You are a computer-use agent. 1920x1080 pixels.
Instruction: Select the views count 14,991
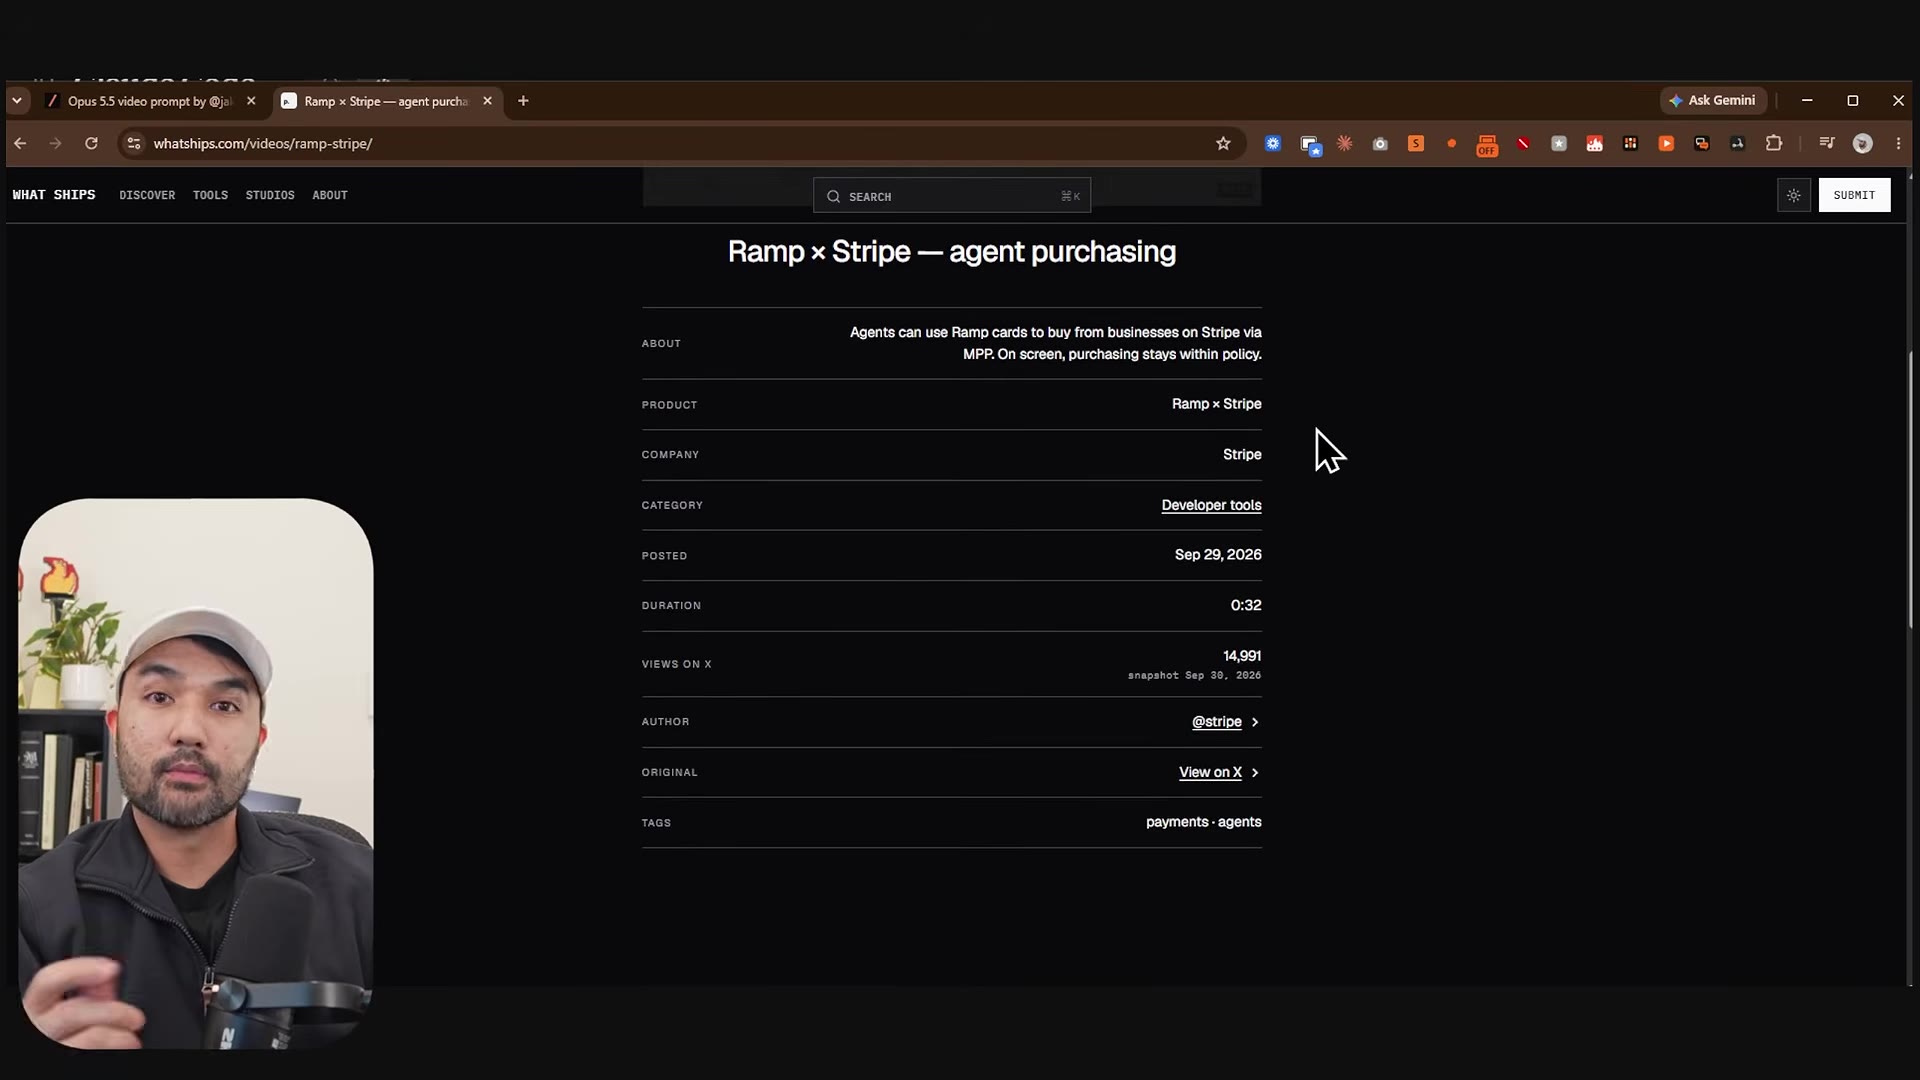(x=1242, y=656)
